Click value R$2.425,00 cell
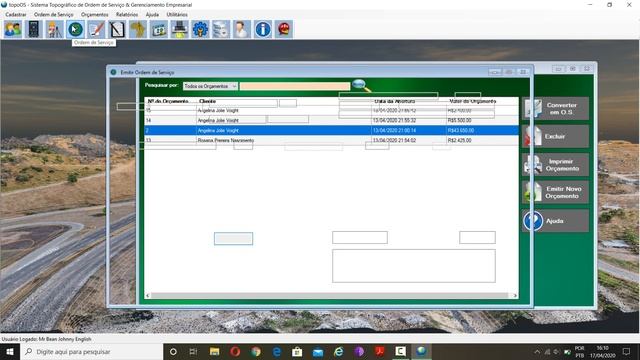The width and height of the screenshot is (640, 360). coord(459,140)
